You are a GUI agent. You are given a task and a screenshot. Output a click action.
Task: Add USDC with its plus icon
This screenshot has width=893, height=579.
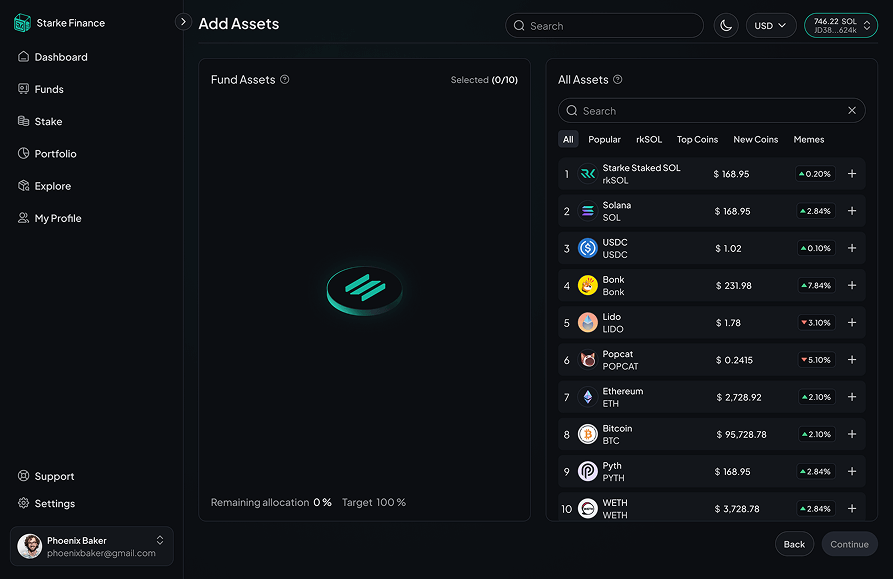852,248
